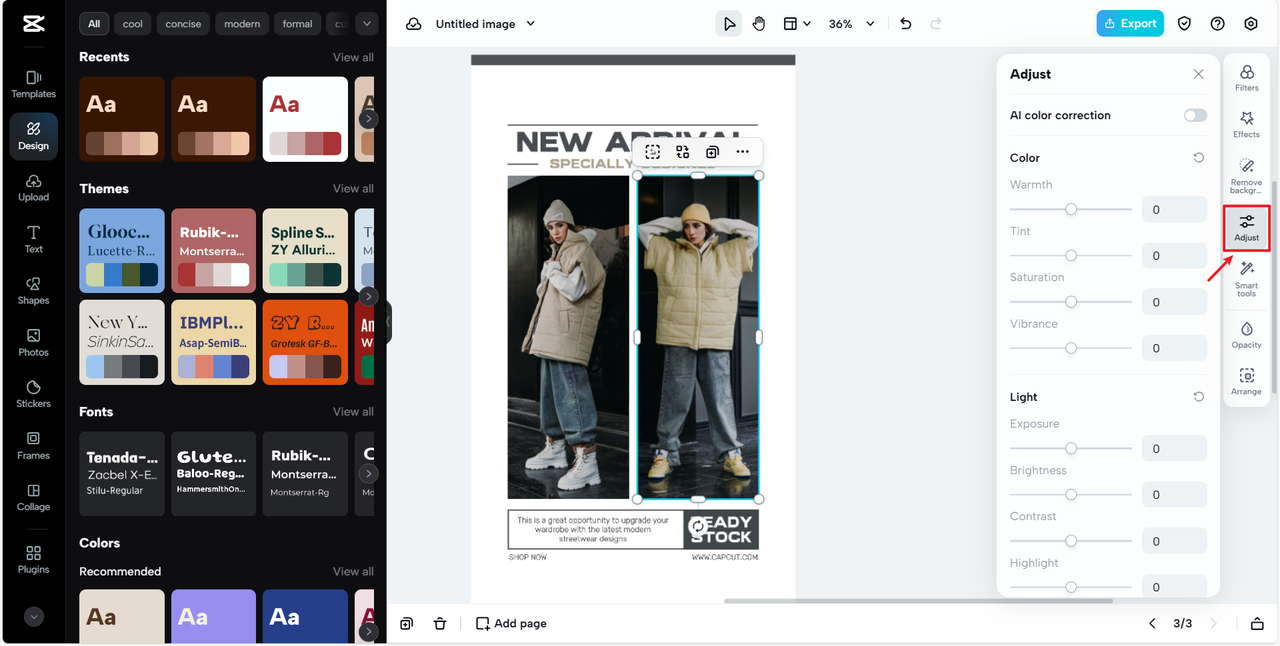View all Fonts

353,412
